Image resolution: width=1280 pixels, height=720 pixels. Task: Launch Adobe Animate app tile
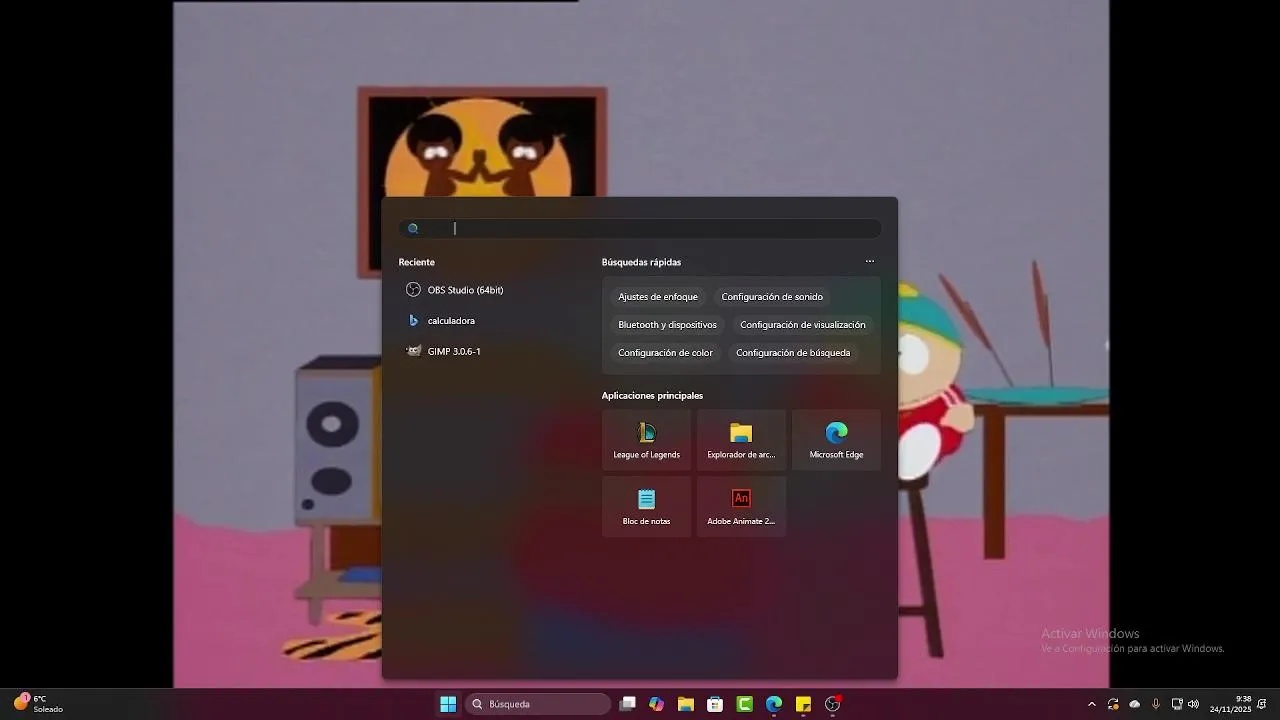[741, 506]
